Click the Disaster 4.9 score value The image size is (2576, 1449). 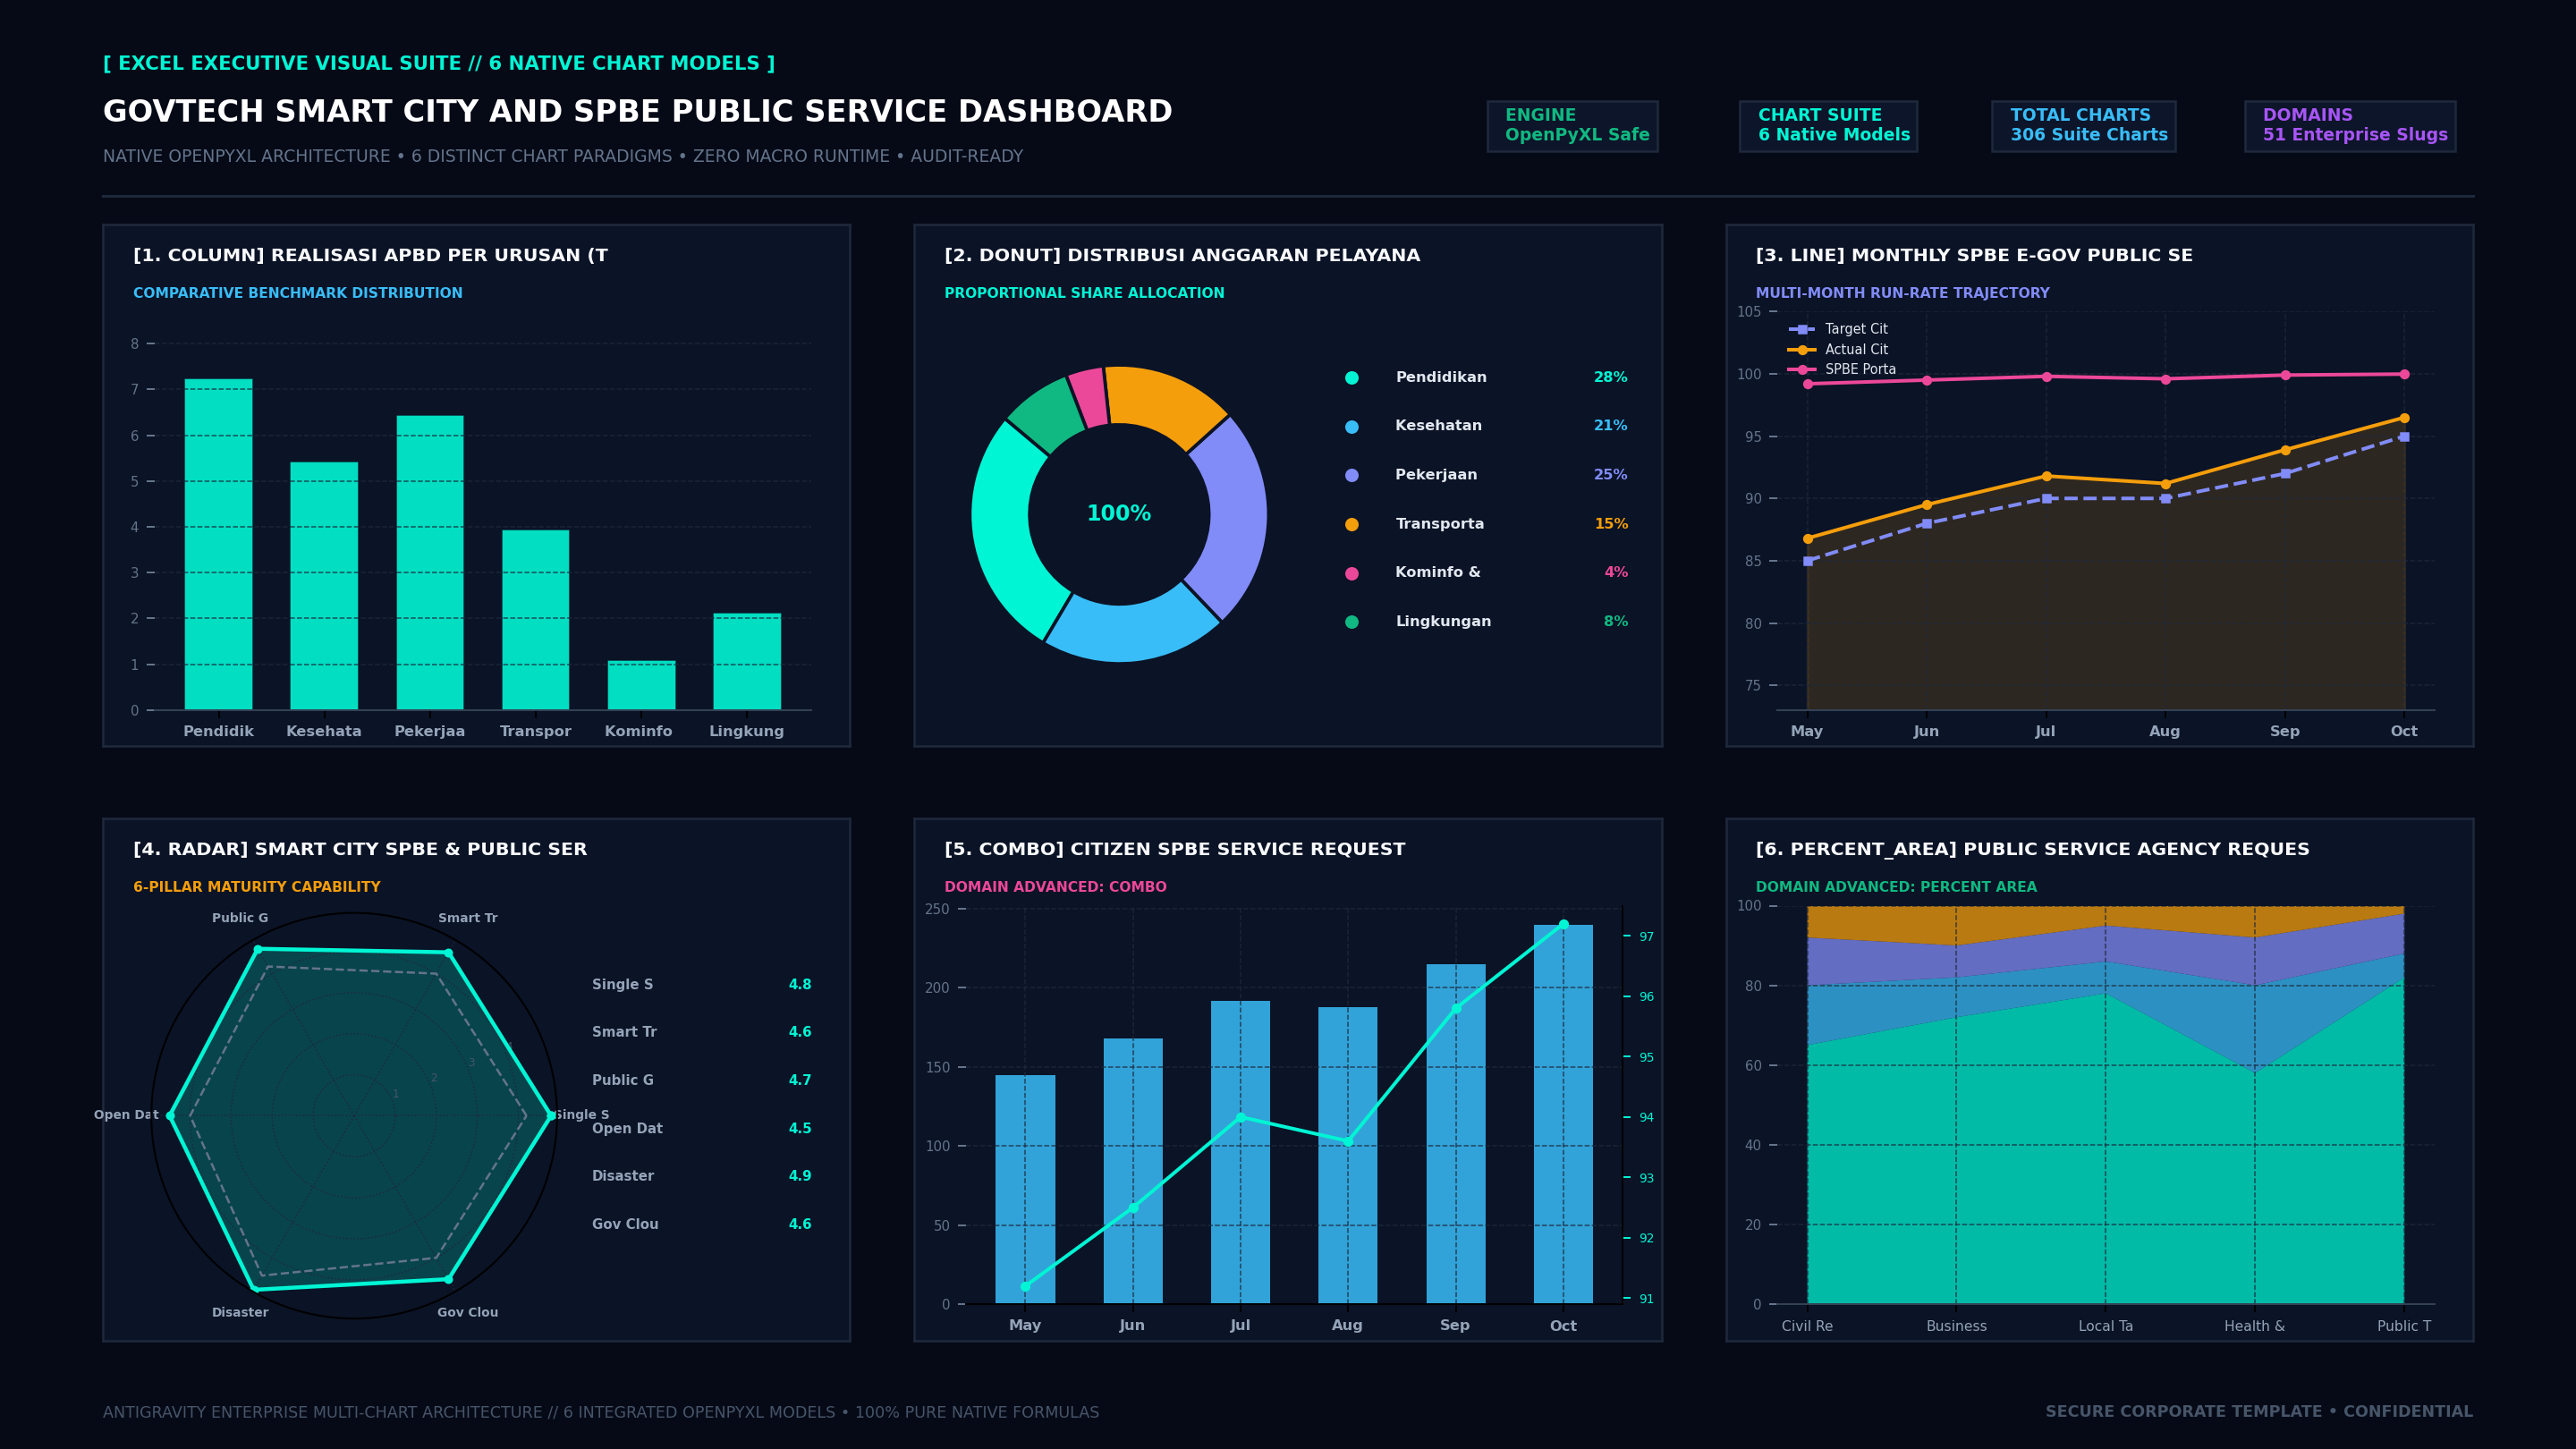point(800,1176)
